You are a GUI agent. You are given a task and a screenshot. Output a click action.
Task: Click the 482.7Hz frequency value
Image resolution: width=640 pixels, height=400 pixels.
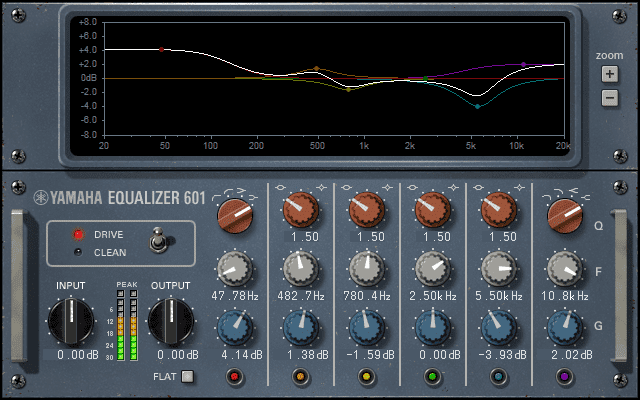pyautogui.click(x=301, y=296)
